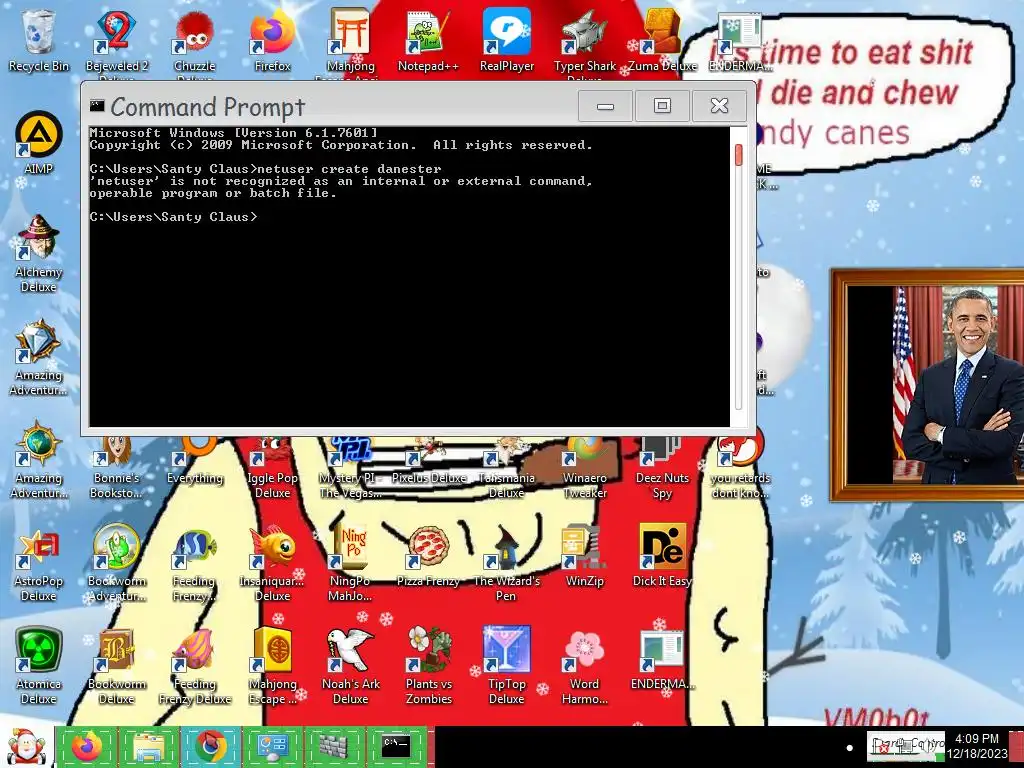The width and height of the screenshot is (1024, 768).
Task: Minimize the Command Prompt window
Action: click(x=605, y=105)
